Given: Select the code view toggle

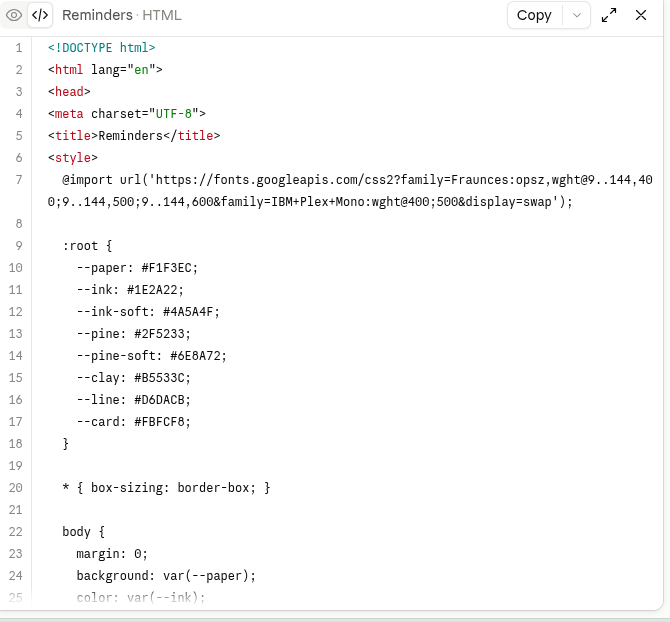Looking at the screenshot, I should click(x=40, y=15).
